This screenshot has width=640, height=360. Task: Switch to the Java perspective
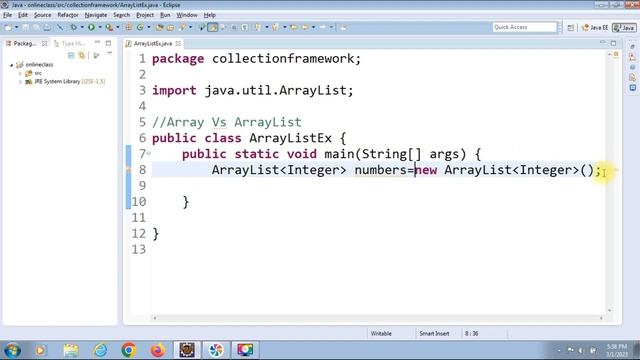624,27
